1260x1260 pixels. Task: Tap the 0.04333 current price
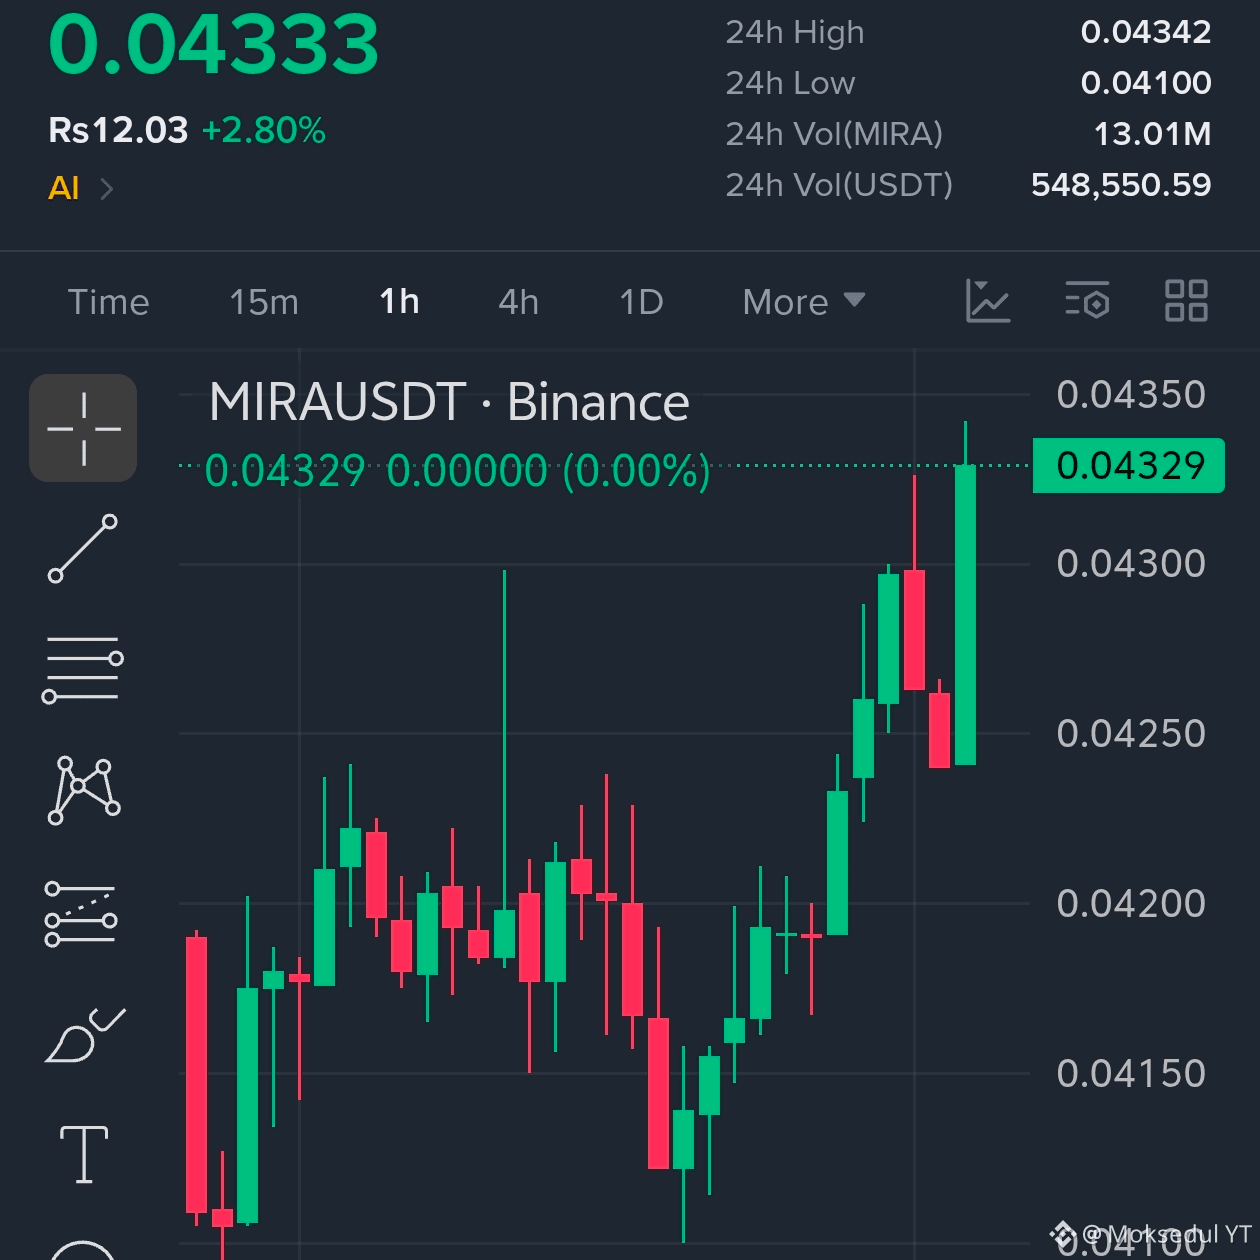pos(214,44)
